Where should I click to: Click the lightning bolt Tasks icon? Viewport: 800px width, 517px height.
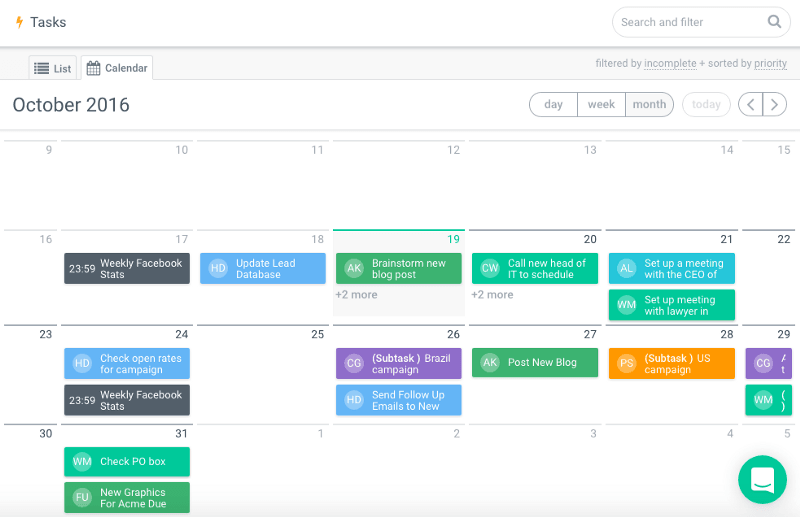[19, 22]
